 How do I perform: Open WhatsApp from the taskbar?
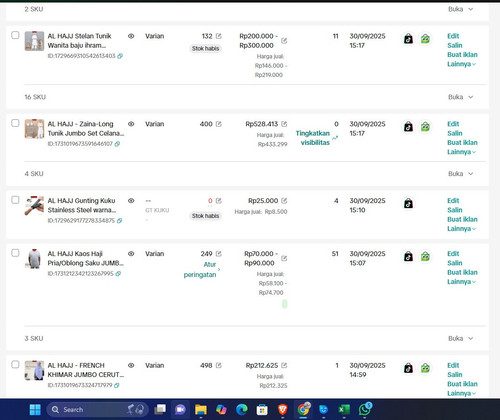pos(365,409)
